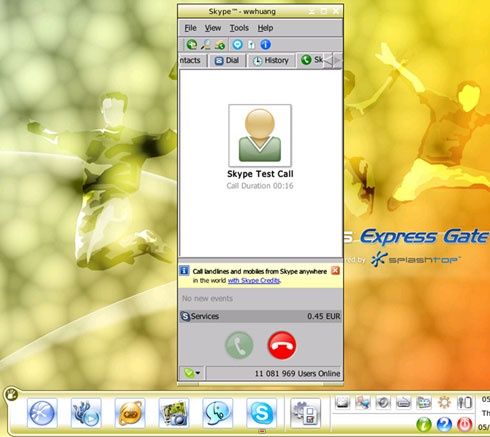The height and width of the screenshot is (437, 490).
Task: Click the network users tray icon
Action: 362,402
